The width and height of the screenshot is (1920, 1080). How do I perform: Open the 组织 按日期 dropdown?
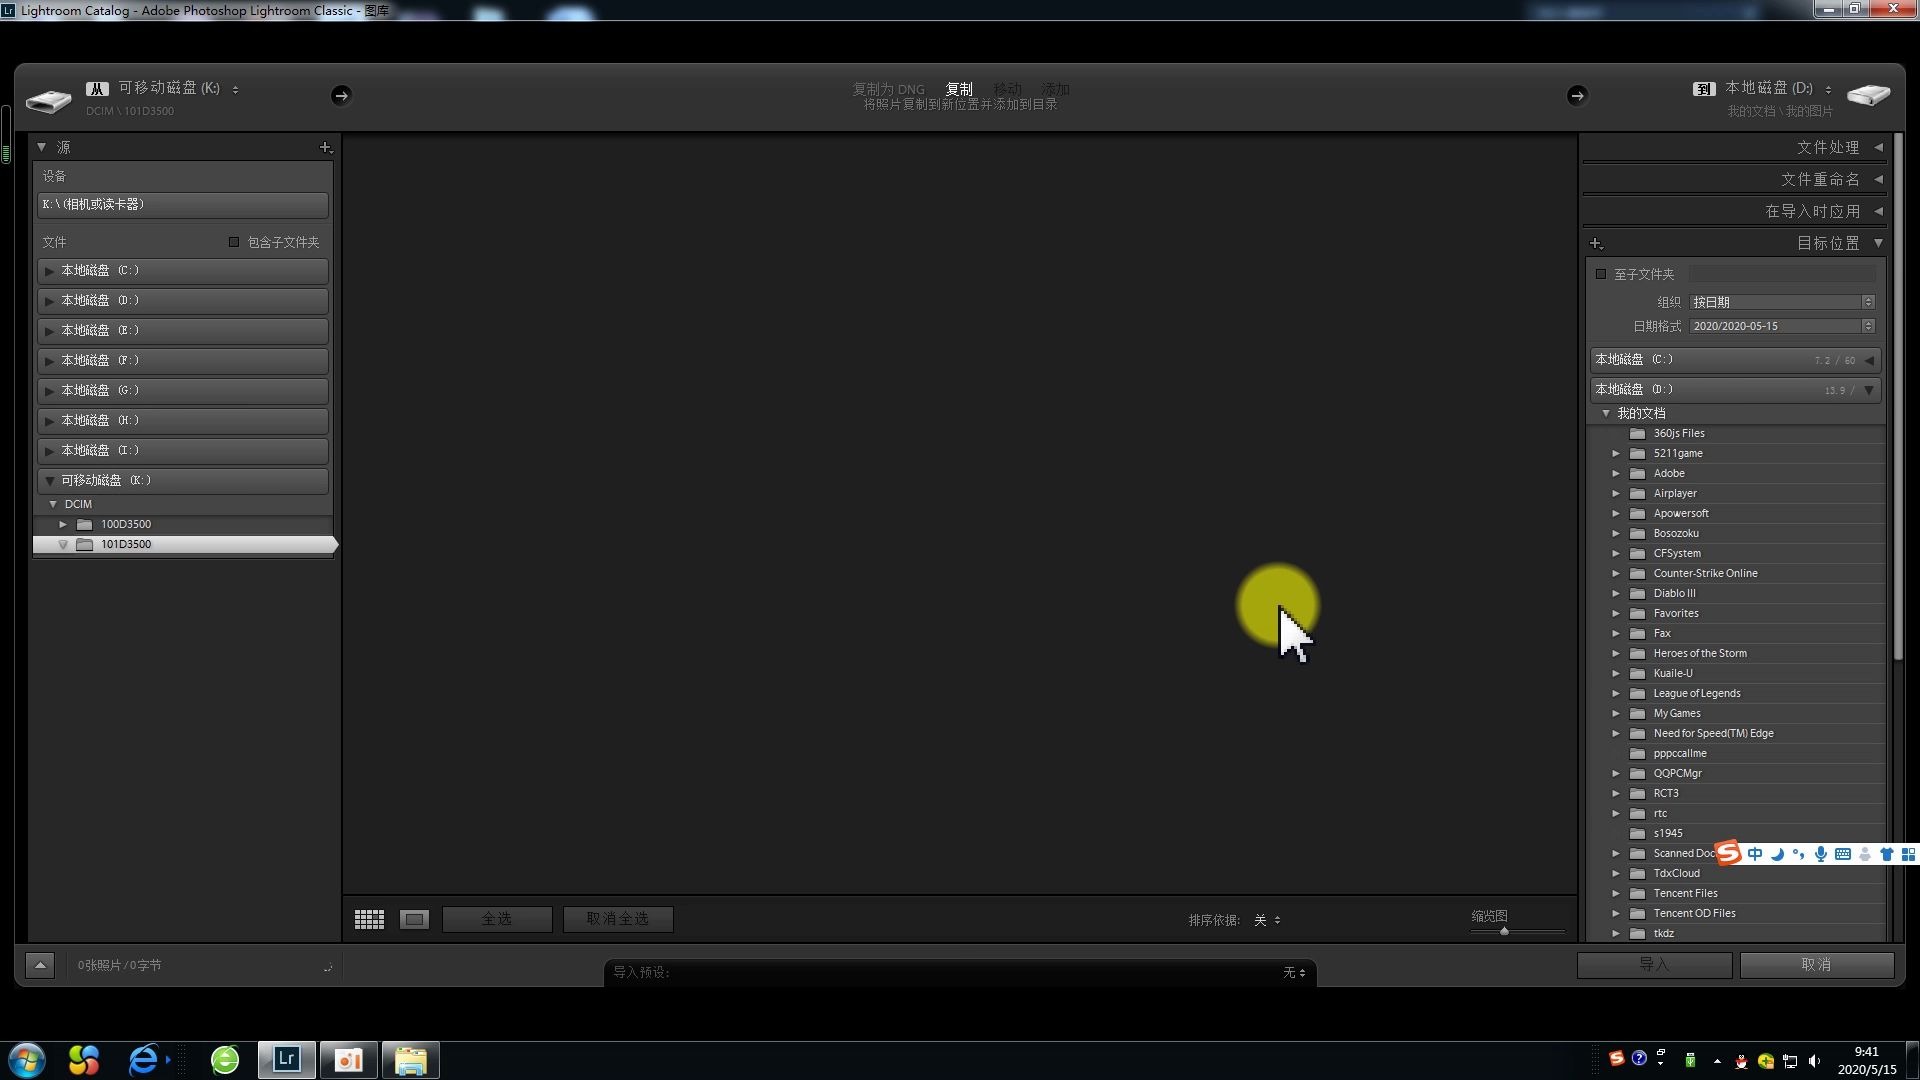pos(1782,302)
